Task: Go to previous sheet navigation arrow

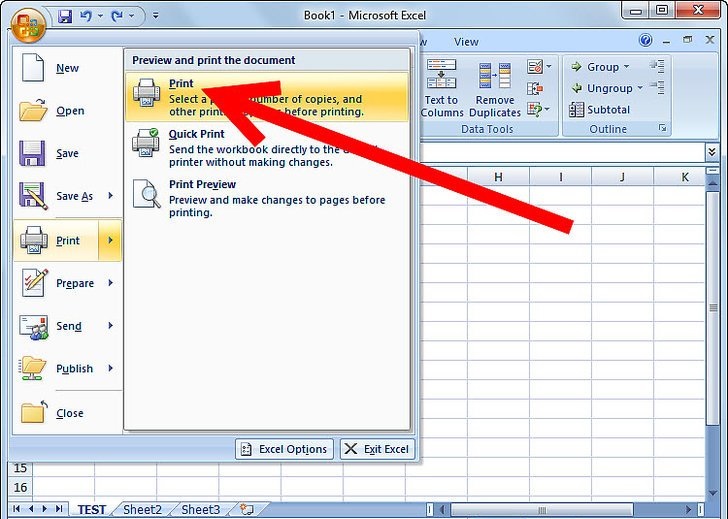Action: point(31,509)
